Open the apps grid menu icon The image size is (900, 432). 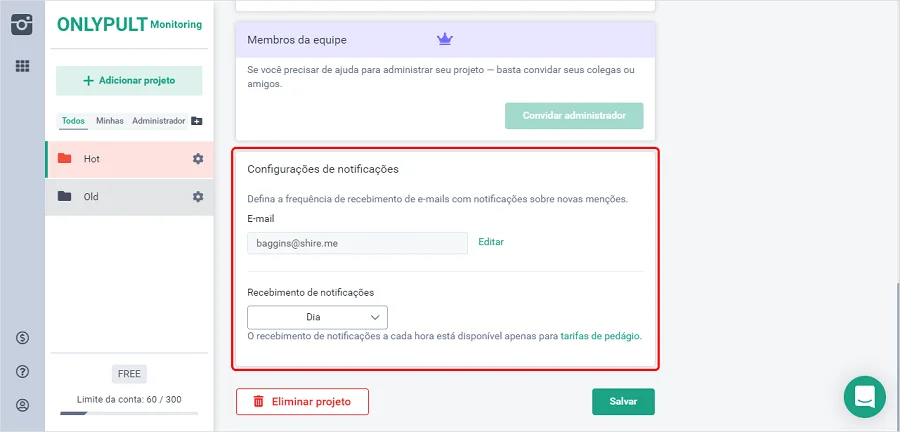pos(22,66)
